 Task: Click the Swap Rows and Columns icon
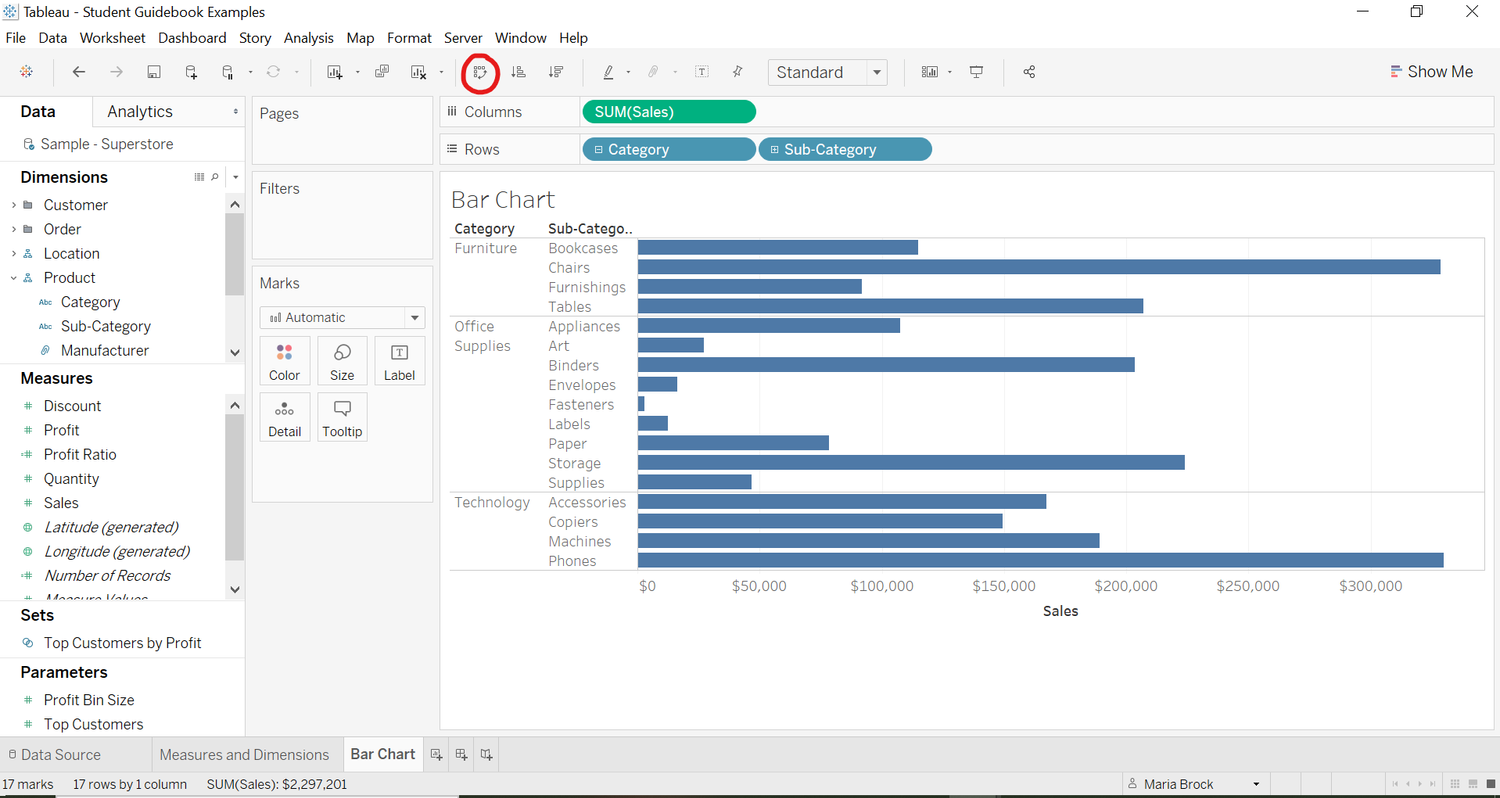coord(480,72)
